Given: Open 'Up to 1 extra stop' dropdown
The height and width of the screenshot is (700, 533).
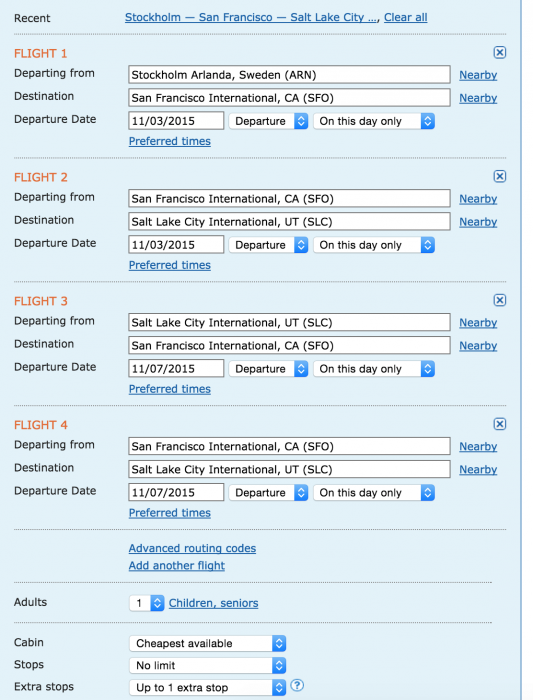Looking at the screenshot, I should click(x=208, y=688).
